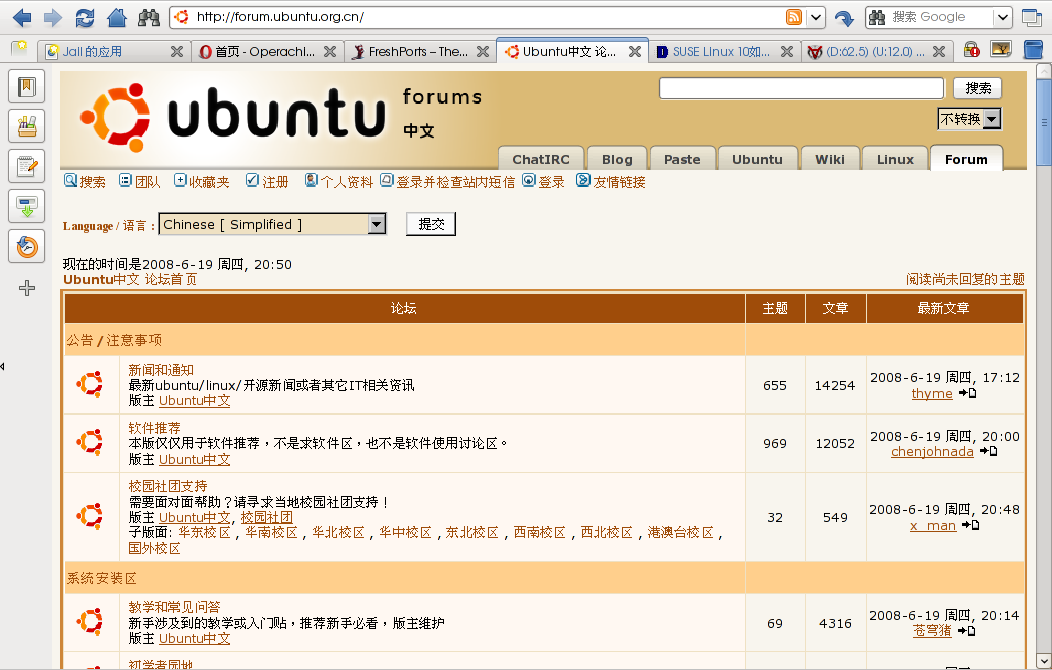Click the forum search text field
This screenshot has width=1052, height=670.
(x=801, y=88)
